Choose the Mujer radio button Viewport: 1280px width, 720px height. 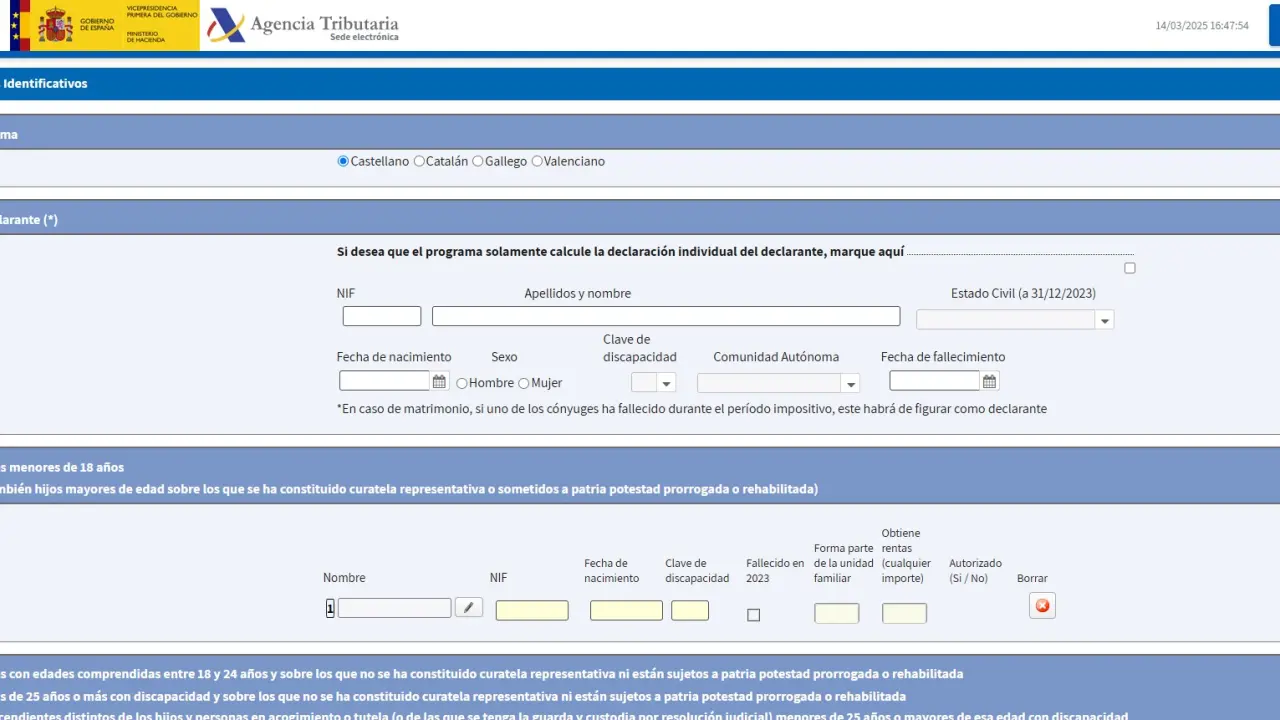pyautogui.click(x=523, y=383)
